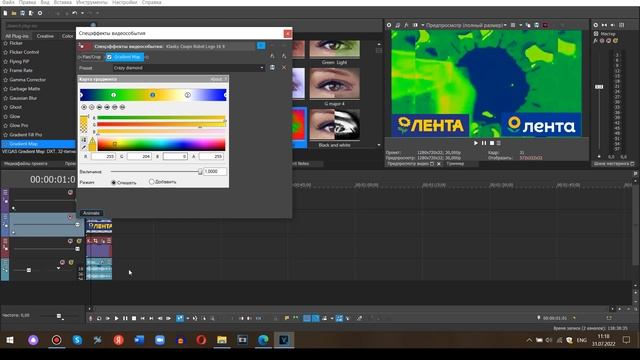Viewport: 640px width, 360px height.
Task: Click the About link in gradient panel
Action: click(x=218, y=79)
